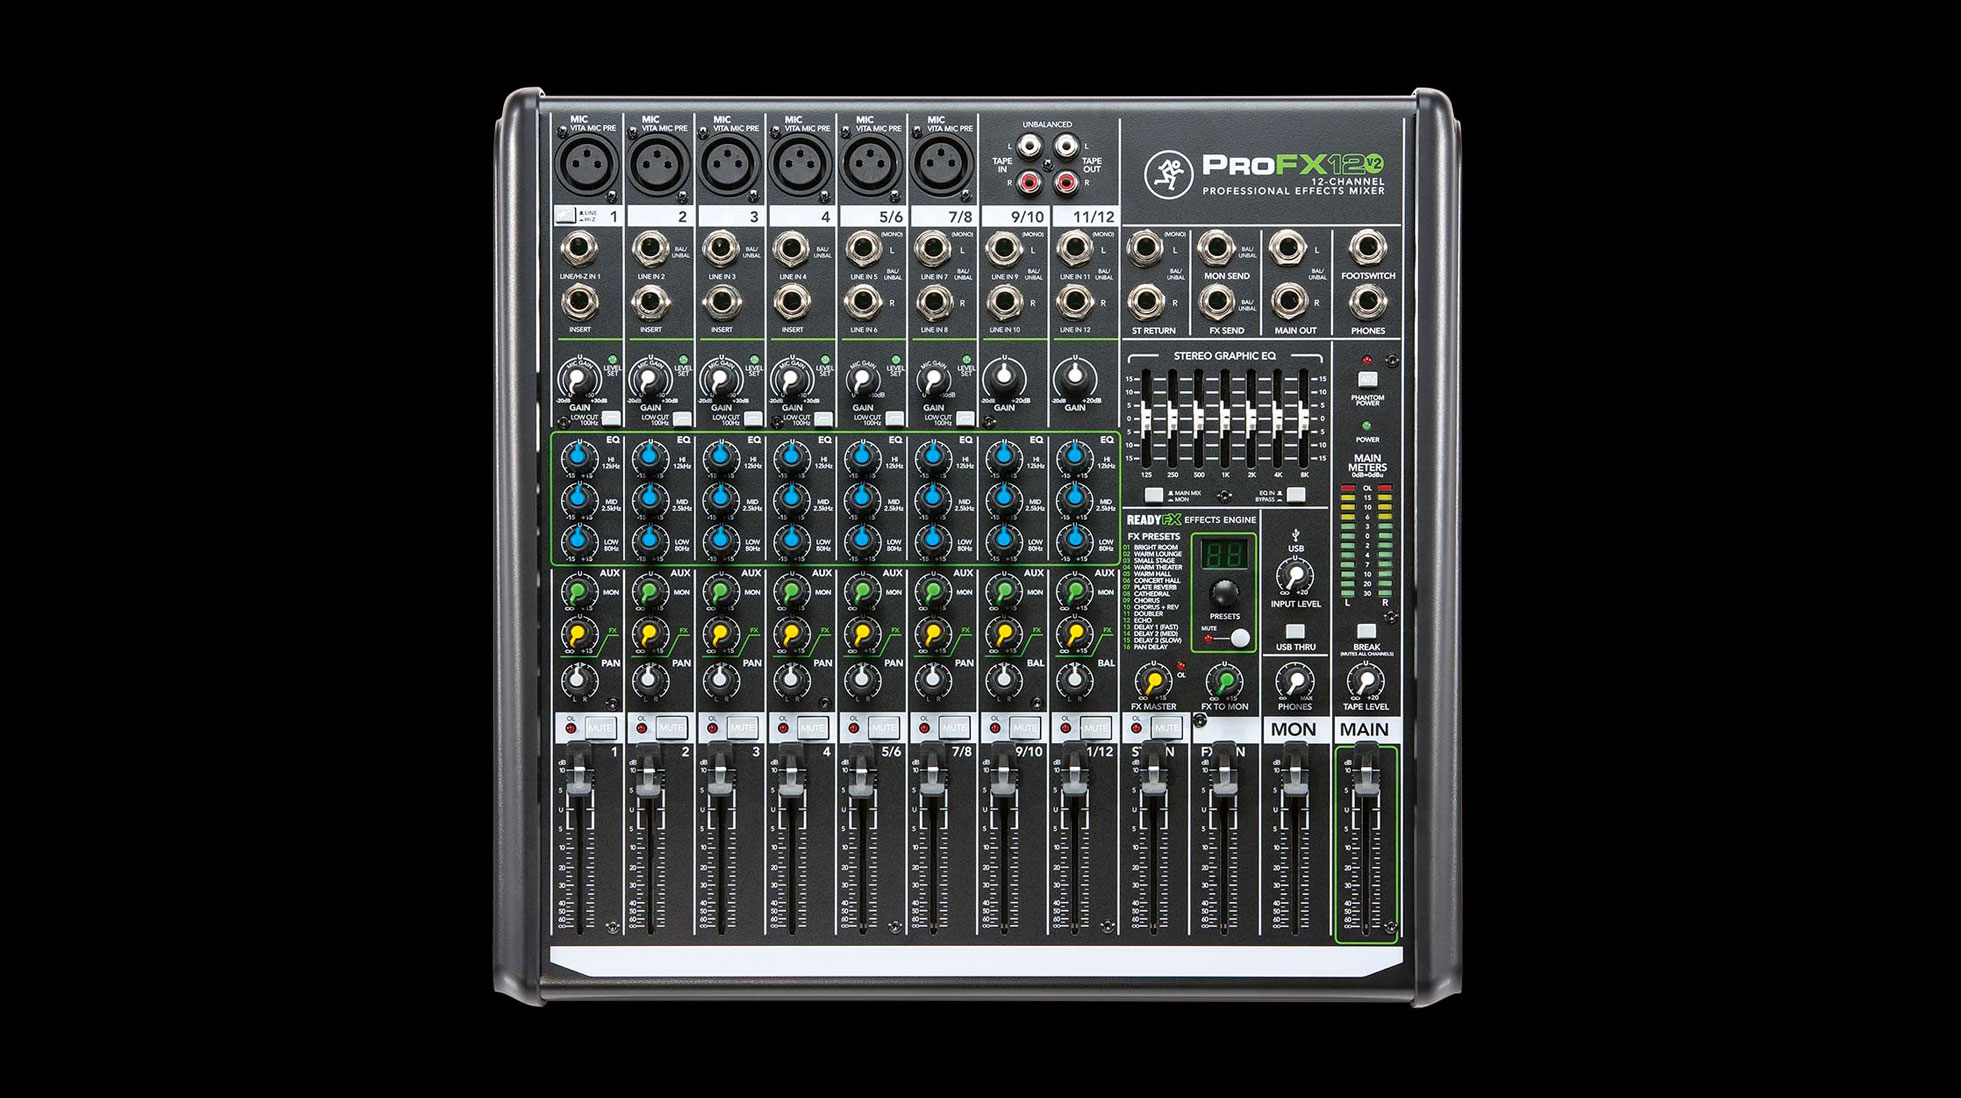Screen dimensions: 1961x1098
Task: Click the Tape Out right red RCA jack
Action: 1066,183
